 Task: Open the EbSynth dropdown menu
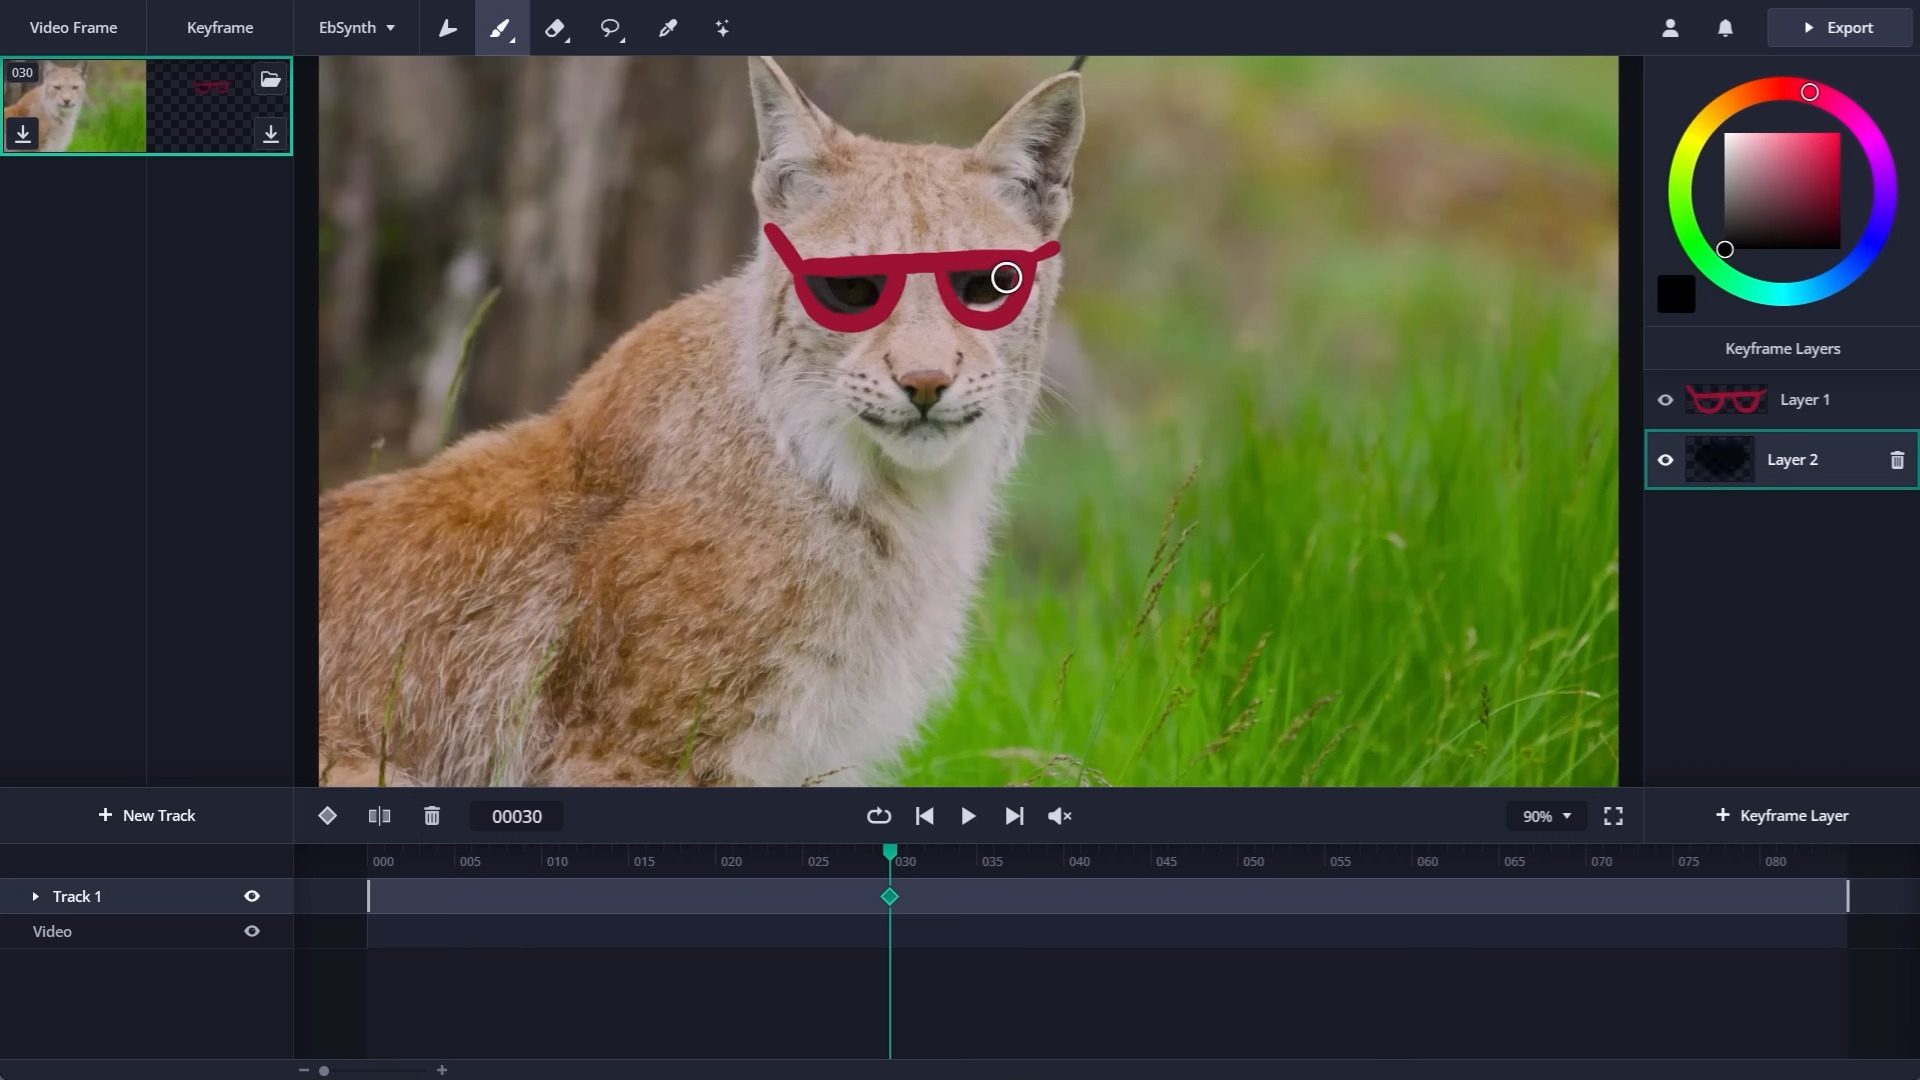point(355,27)
